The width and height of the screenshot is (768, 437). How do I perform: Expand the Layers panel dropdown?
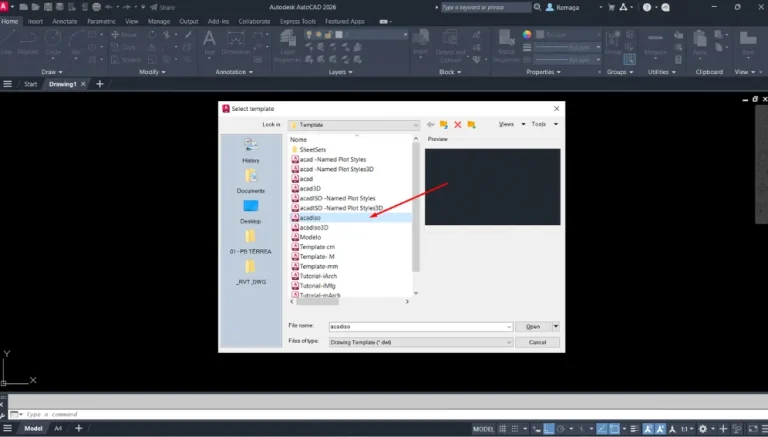point(340,72)
